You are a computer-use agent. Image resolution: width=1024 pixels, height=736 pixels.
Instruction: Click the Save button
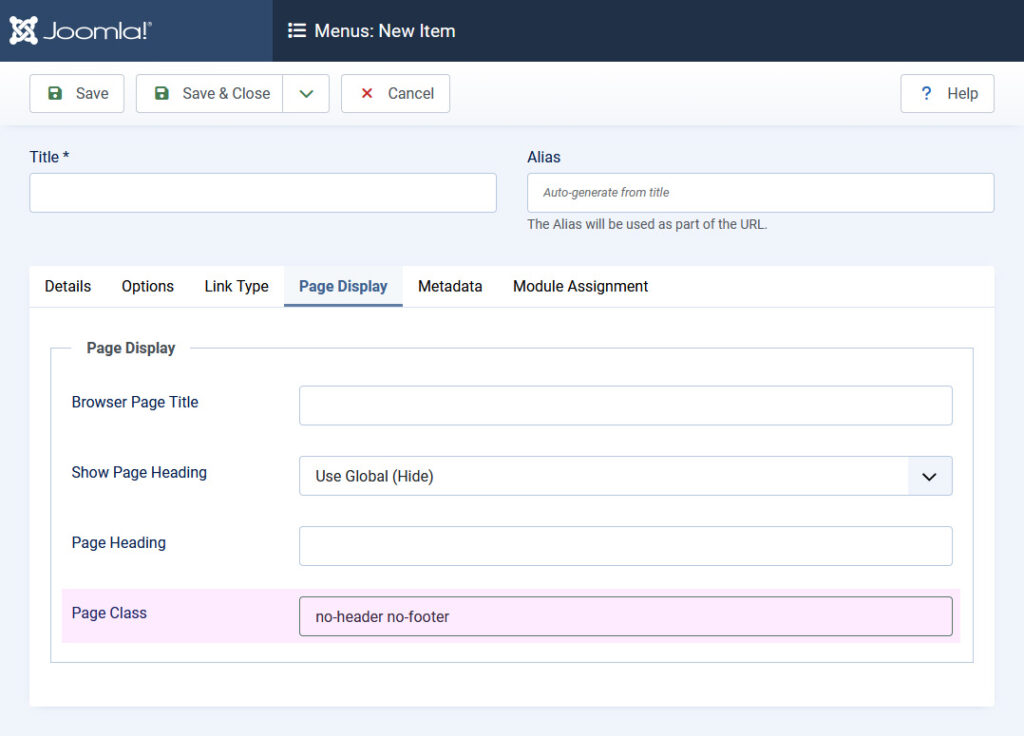pos(77,93)
